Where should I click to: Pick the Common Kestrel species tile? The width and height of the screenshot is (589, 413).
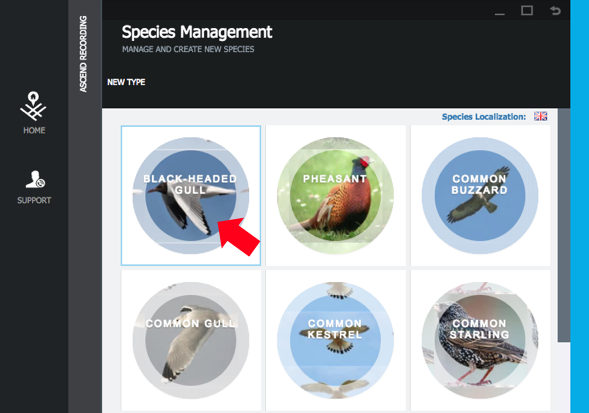point(336,340)
